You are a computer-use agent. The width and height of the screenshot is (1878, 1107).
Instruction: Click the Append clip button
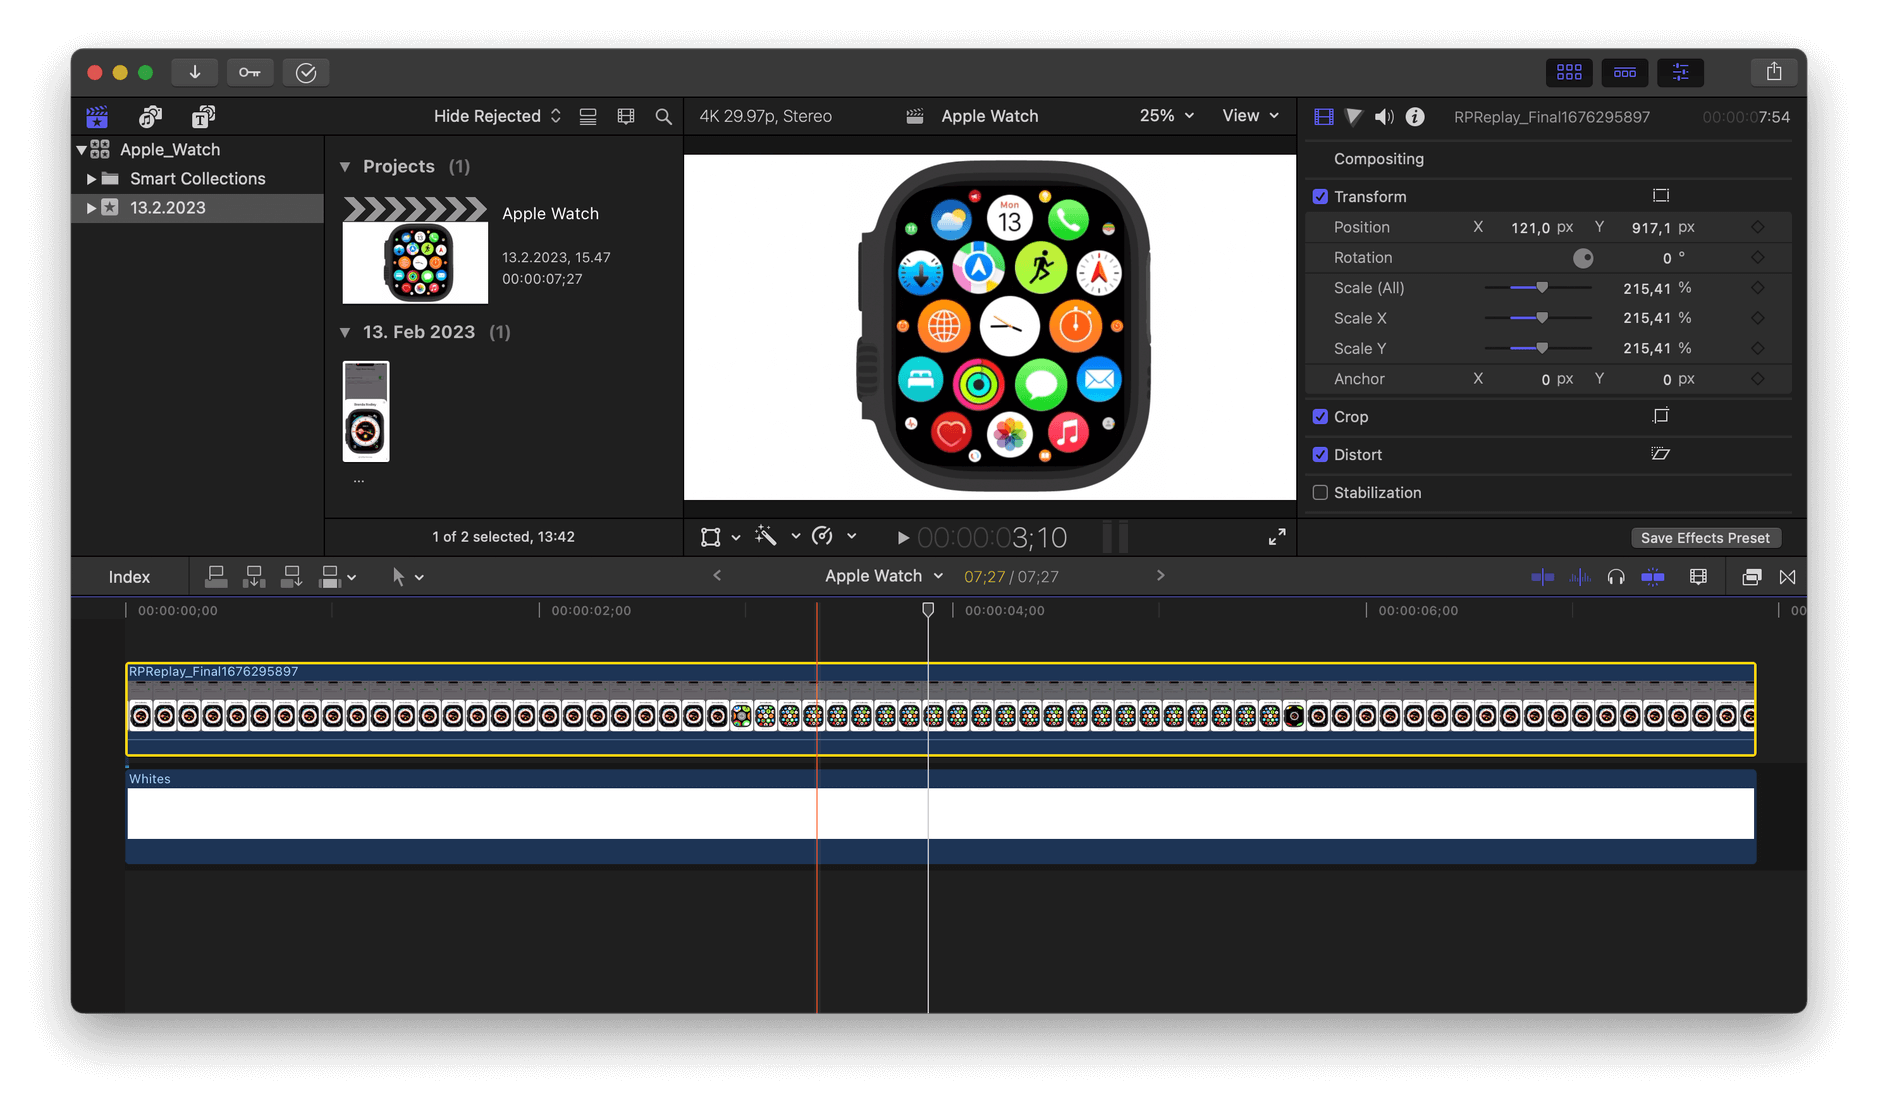[x=291, y=577]
